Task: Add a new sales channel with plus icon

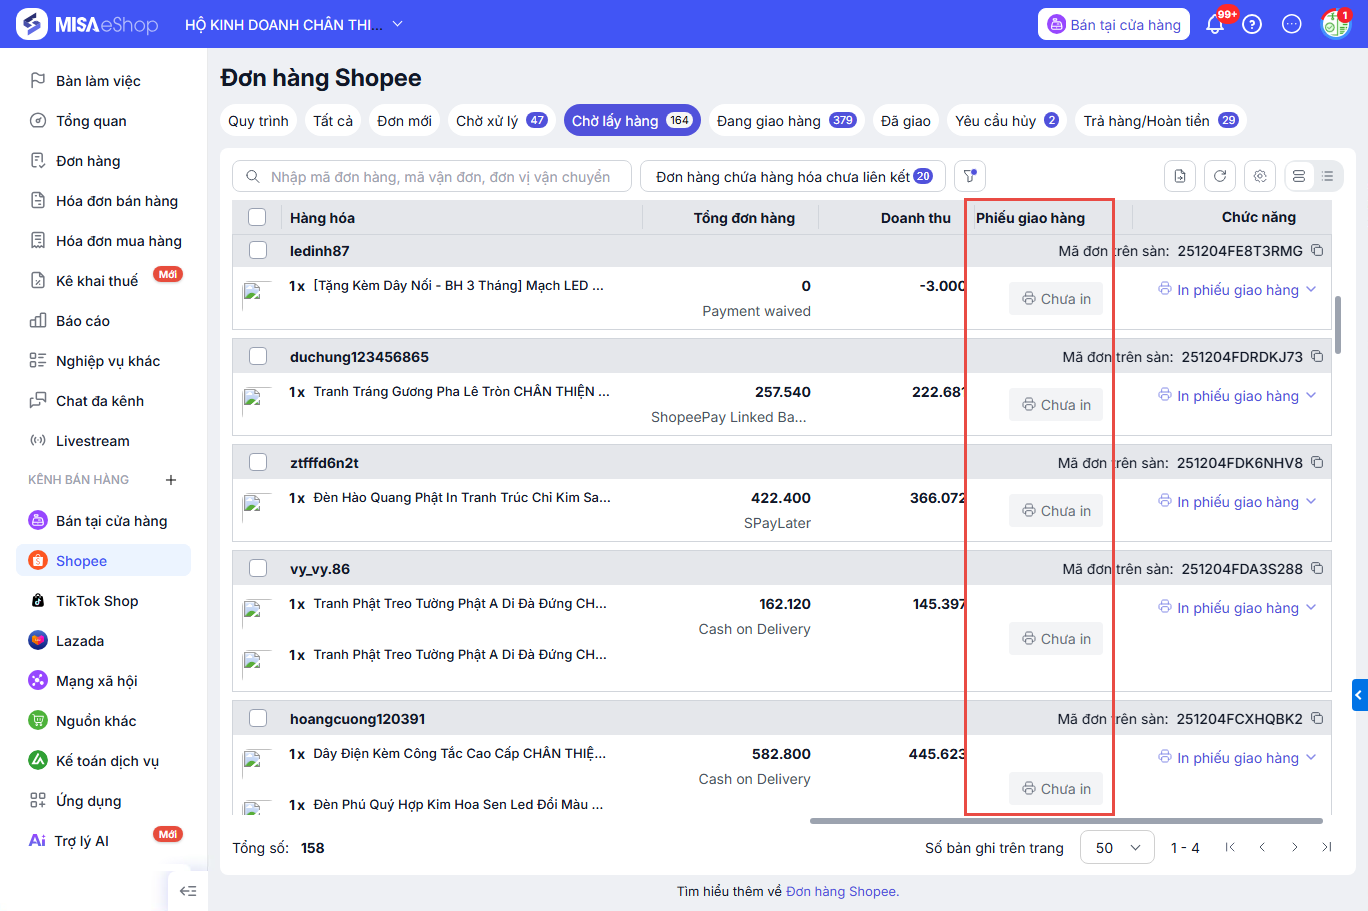Action: click(171, 480)
